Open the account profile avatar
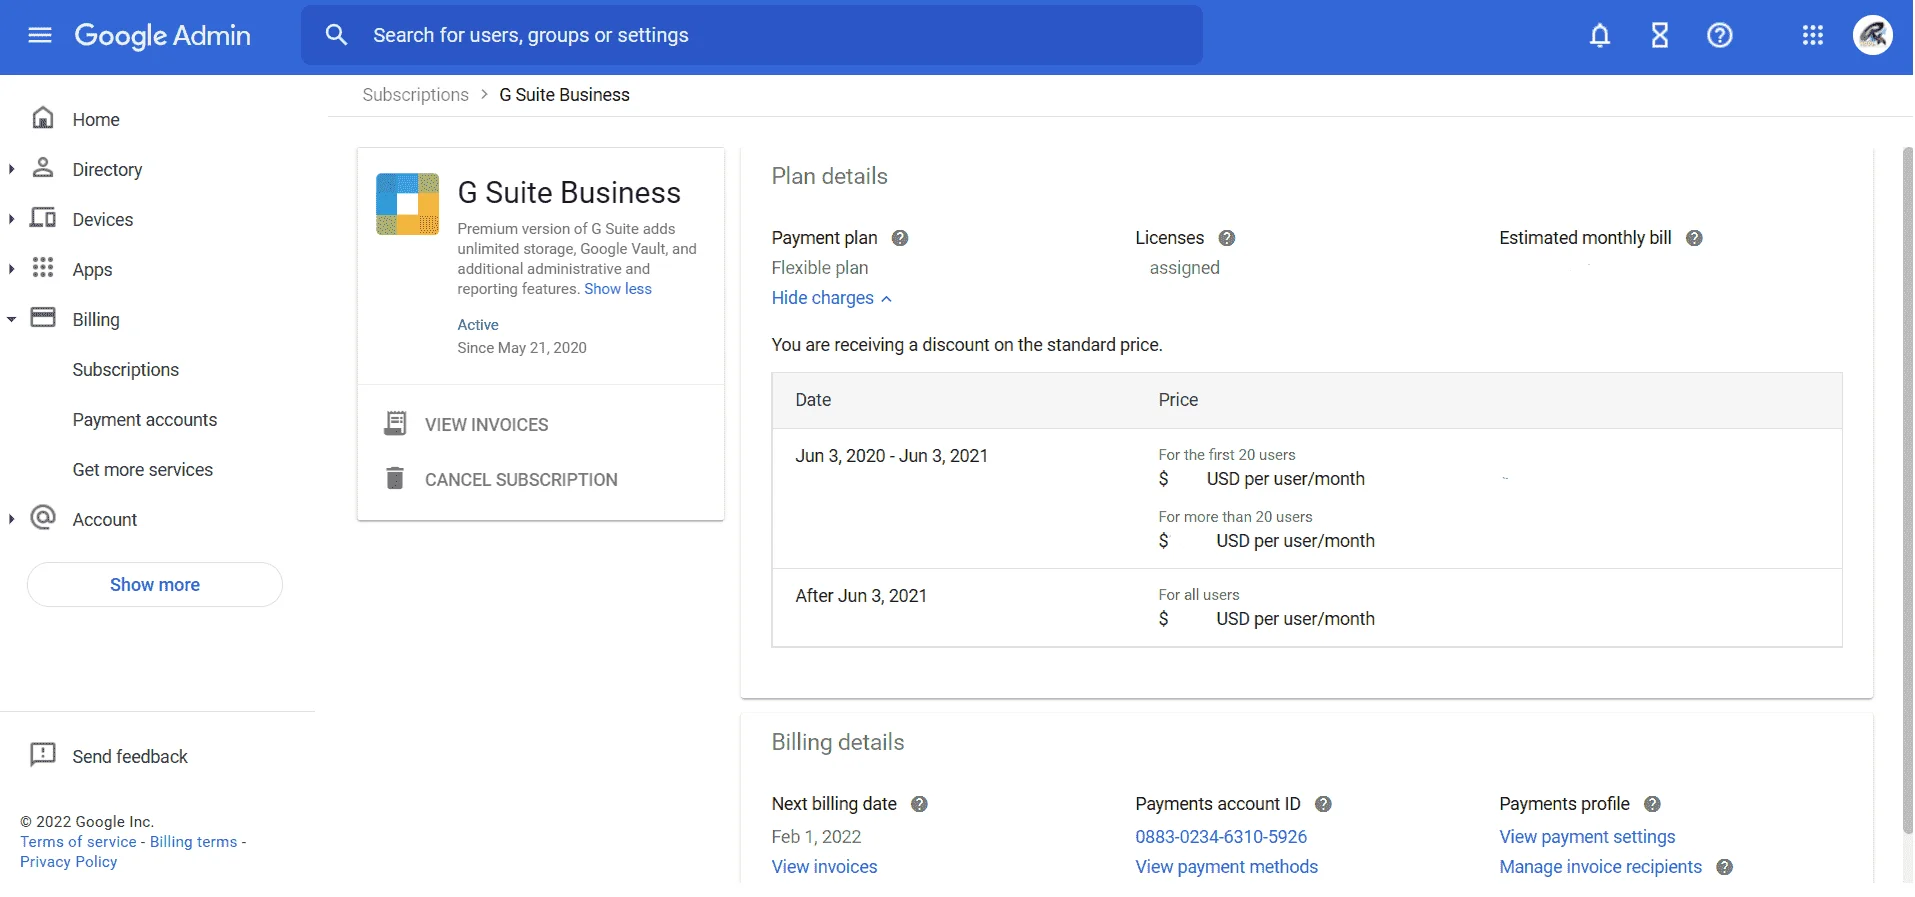This screenshot has width=1915, height=897. tap(1873, 36)
